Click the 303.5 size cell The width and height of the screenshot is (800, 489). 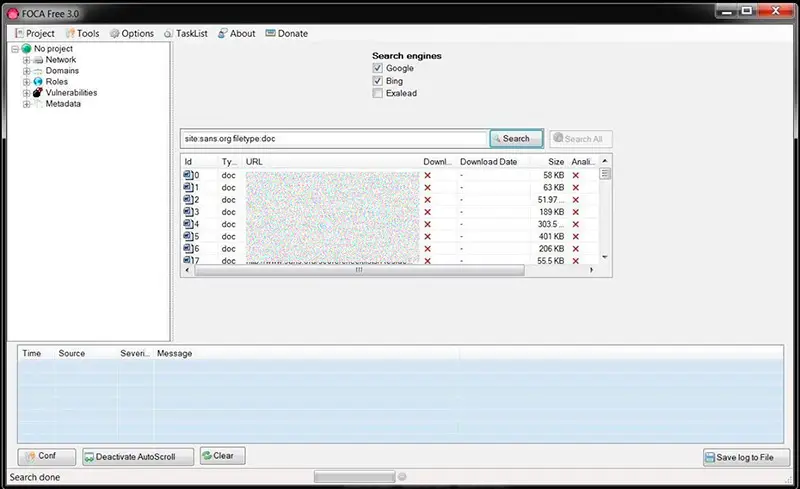point(551,224)
